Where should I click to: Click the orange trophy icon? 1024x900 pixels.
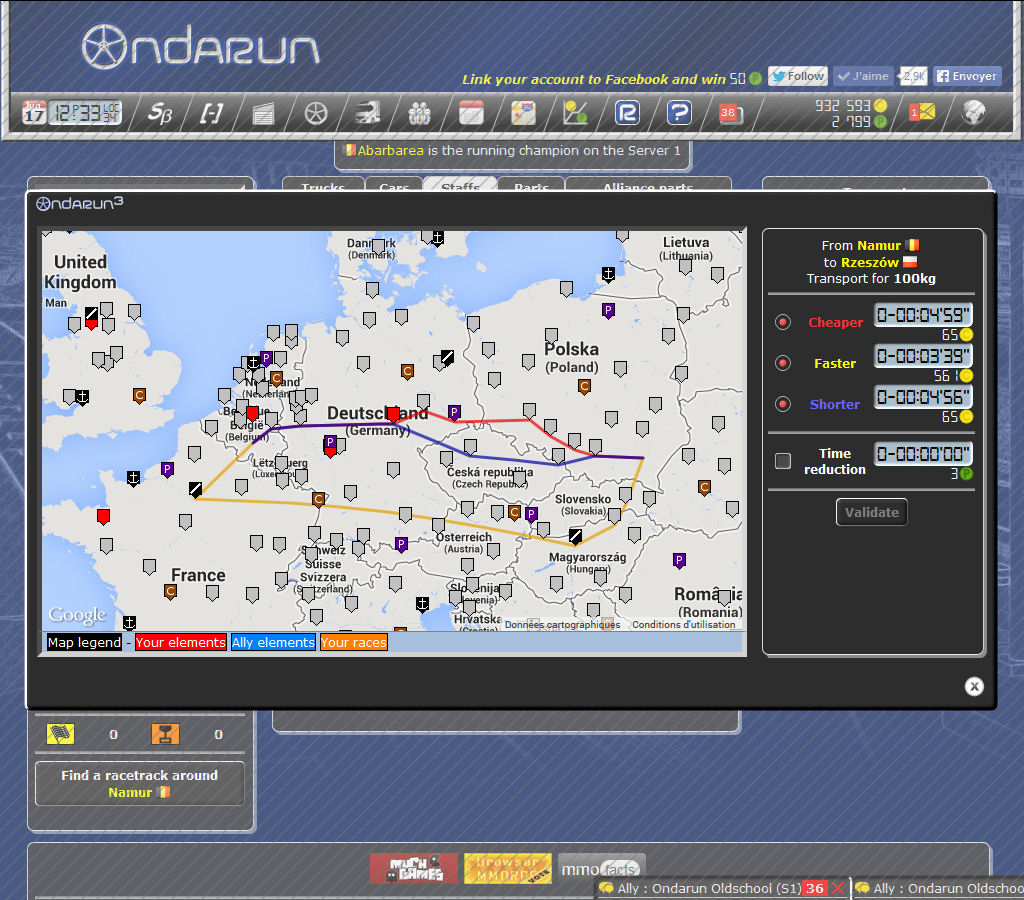[x=165, y=734]
